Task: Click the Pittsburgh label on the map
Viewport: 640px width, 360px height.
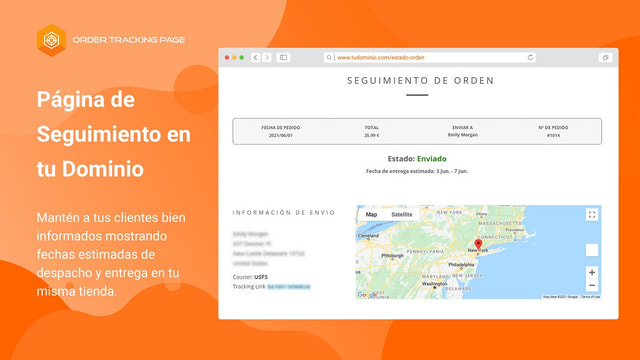Action: point(392,256)
